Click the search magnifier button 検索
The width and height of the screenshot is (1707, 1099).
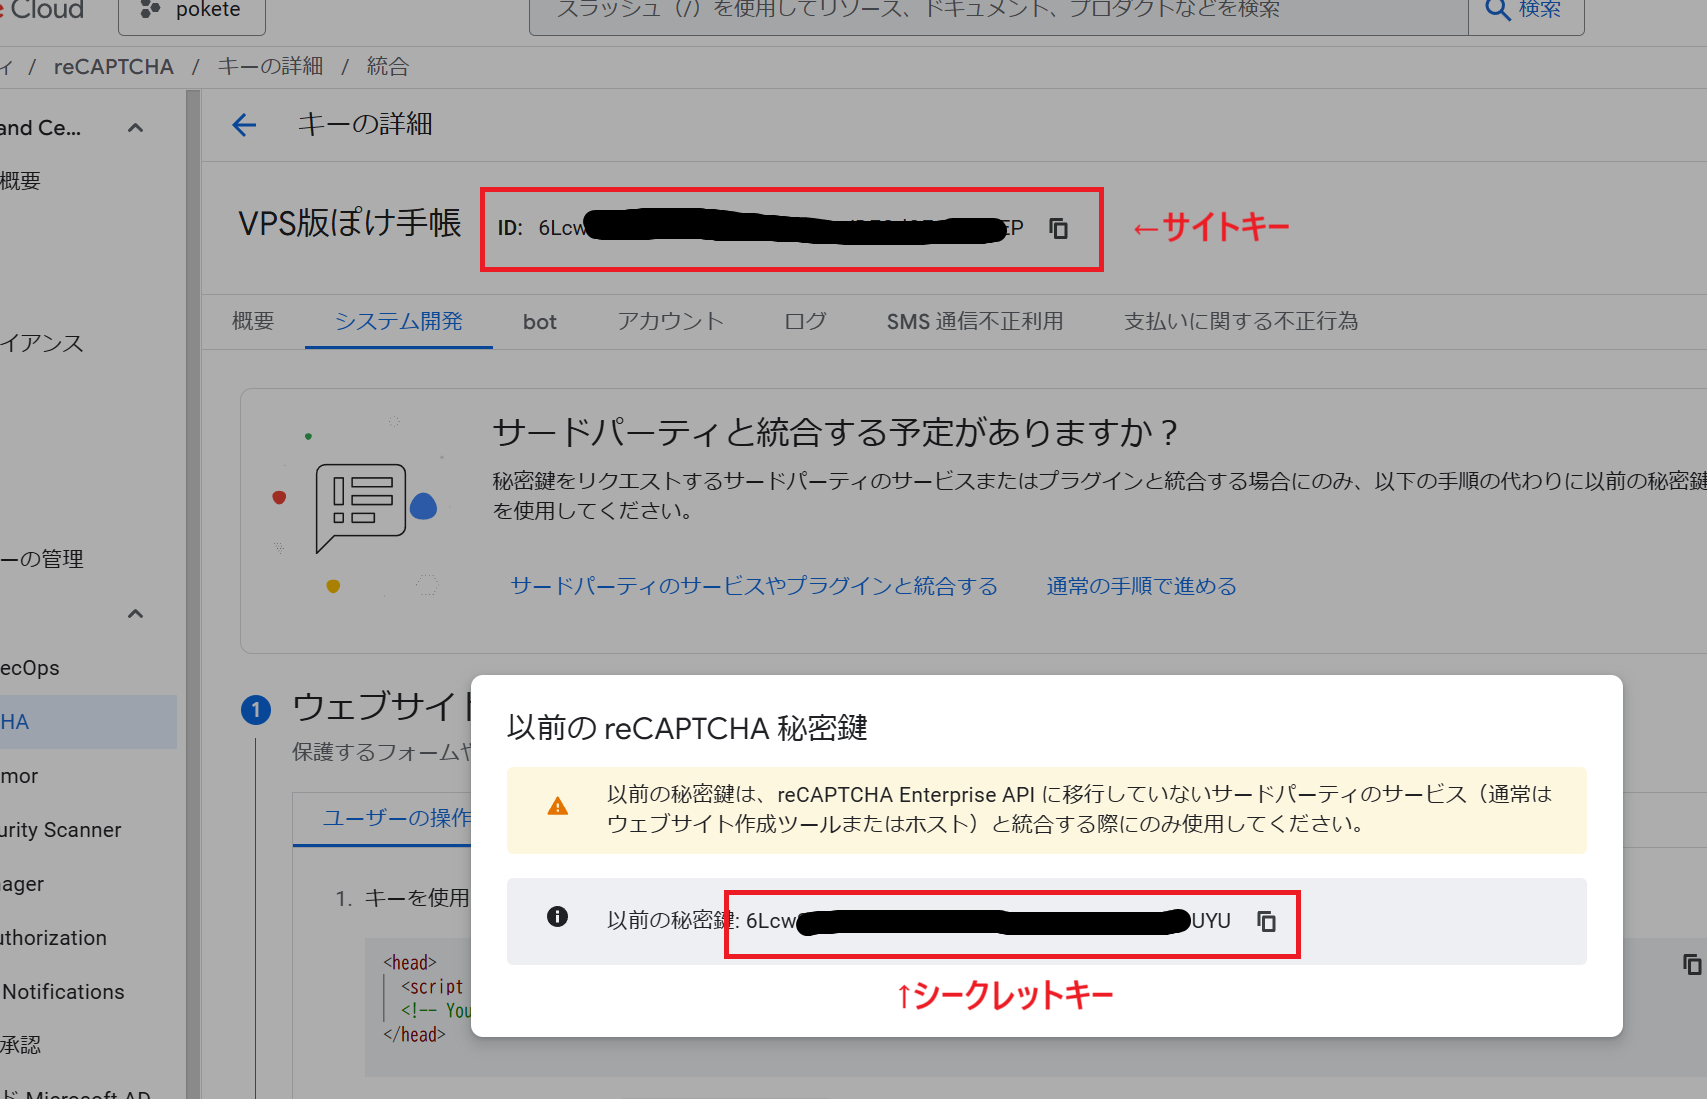(x=1525, y=10)
